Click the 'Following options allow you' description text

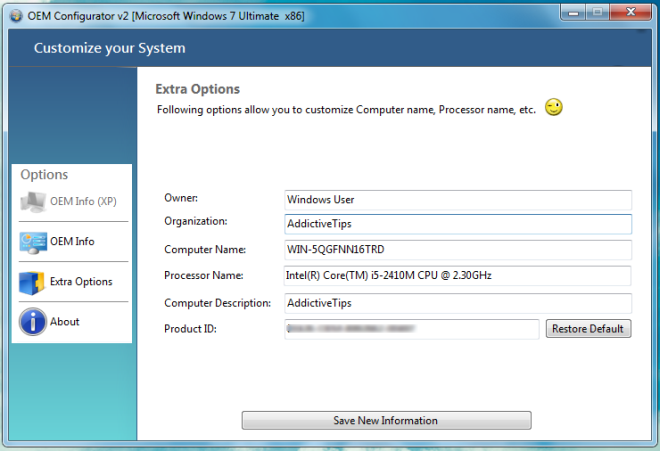point(346,109)
